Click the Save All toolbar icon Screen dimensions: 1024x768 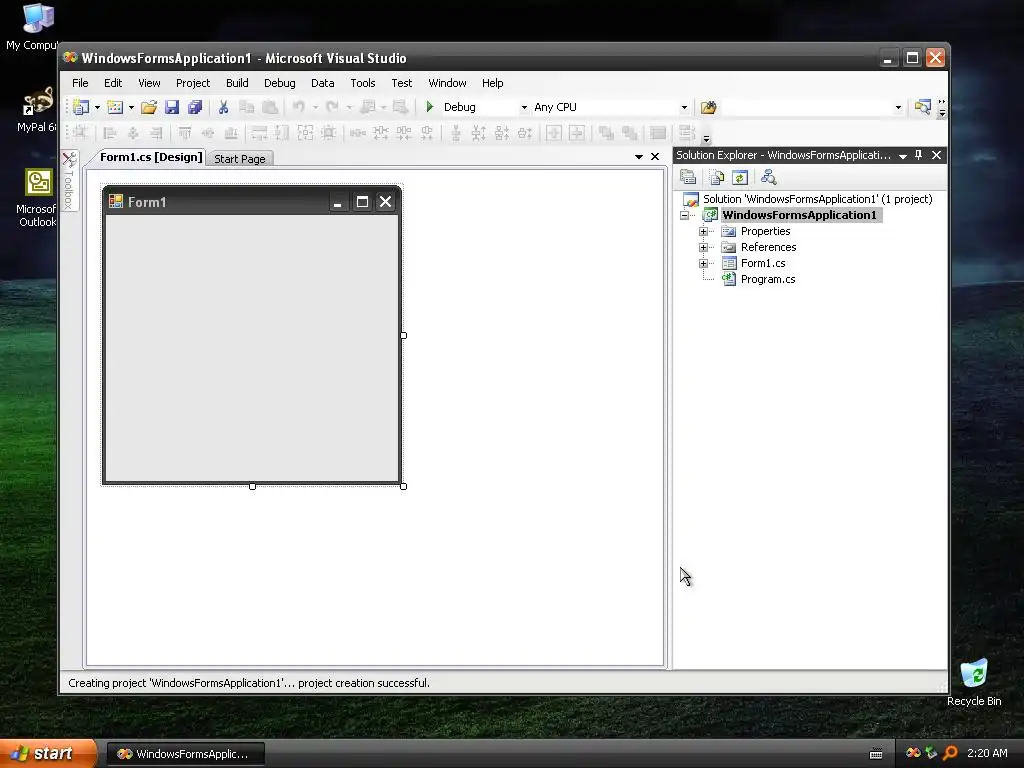pyautogui.click(x=195, y=107)
